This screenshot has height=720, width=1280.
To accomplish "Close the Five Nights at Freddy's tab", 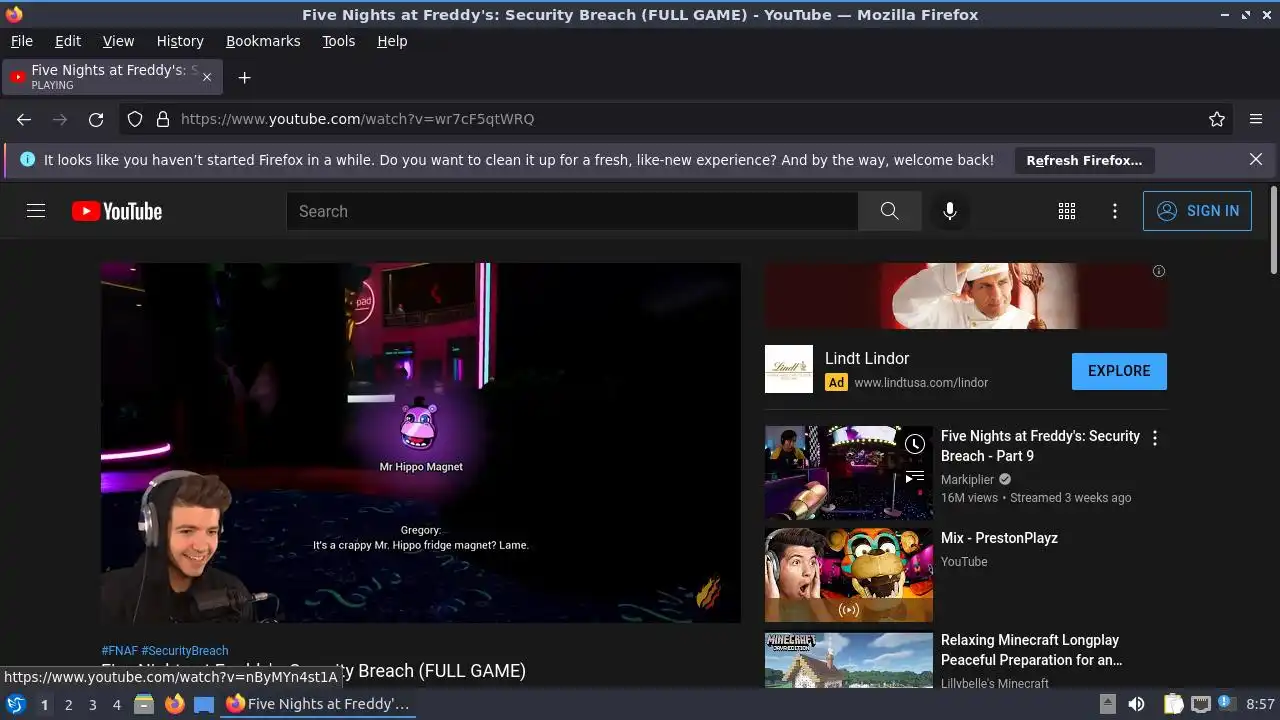I will click(207, 77).
